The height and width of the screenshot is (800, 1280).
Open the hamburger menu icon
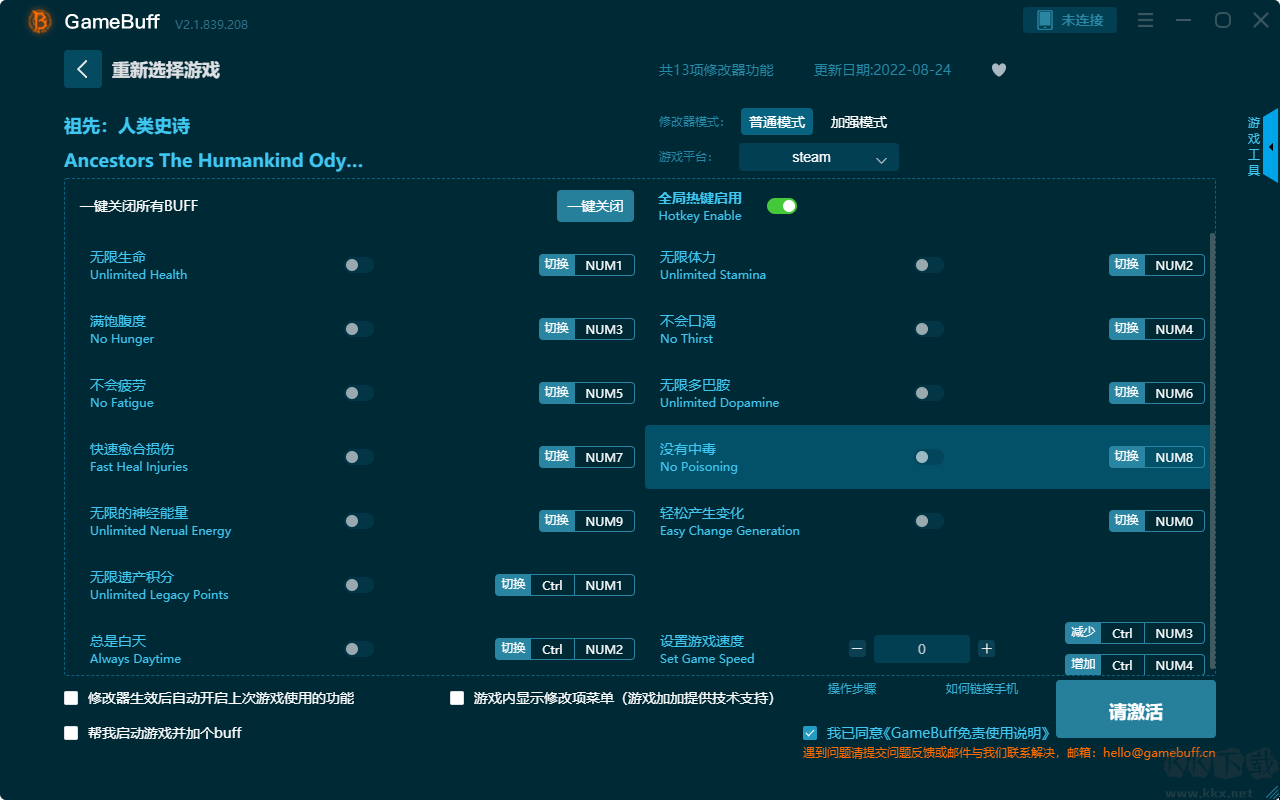click(x=1146, y=20)
